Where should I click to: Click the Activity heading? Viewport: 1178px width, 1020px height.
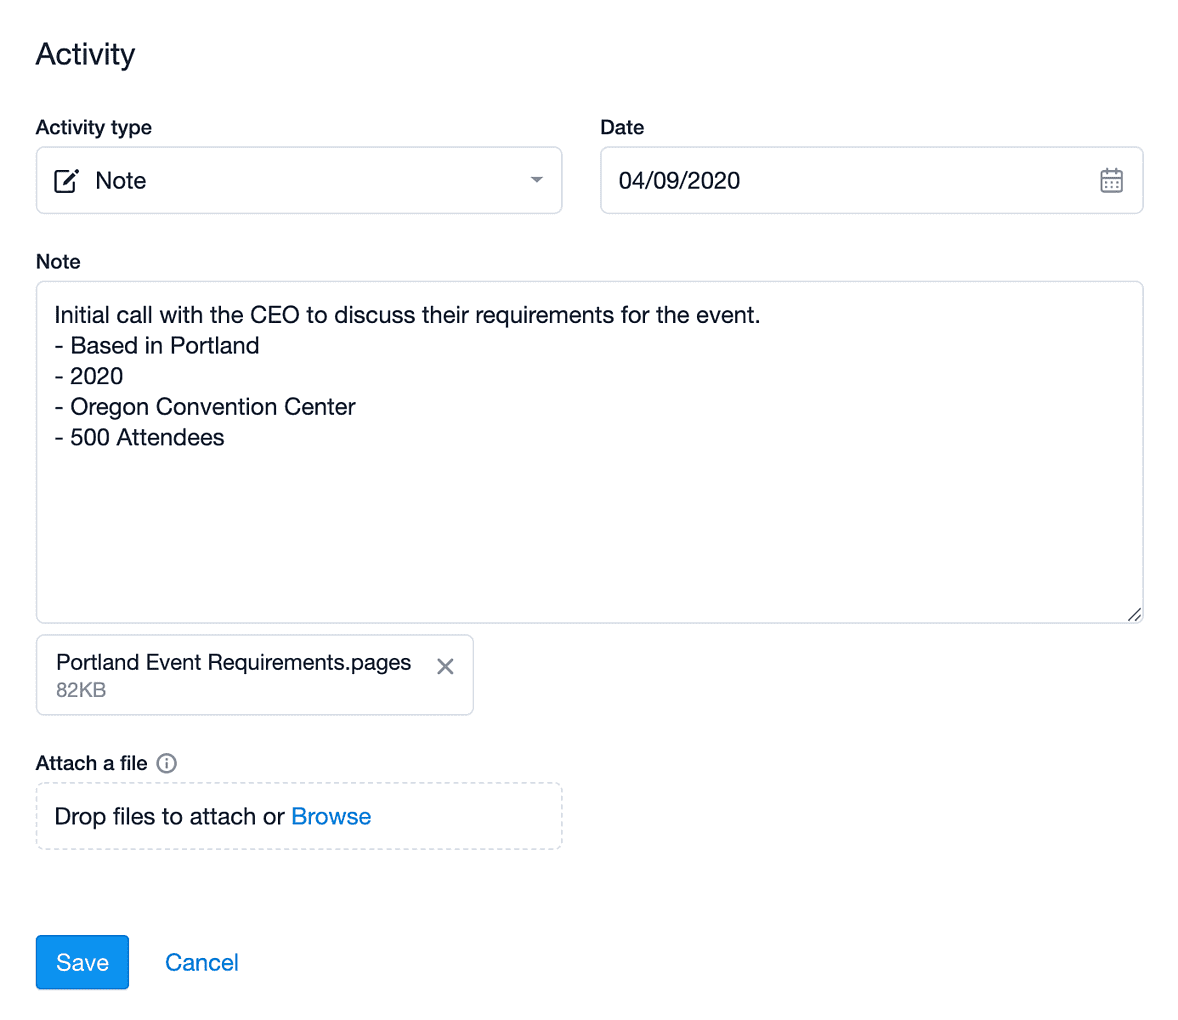[x=86, y=54]
